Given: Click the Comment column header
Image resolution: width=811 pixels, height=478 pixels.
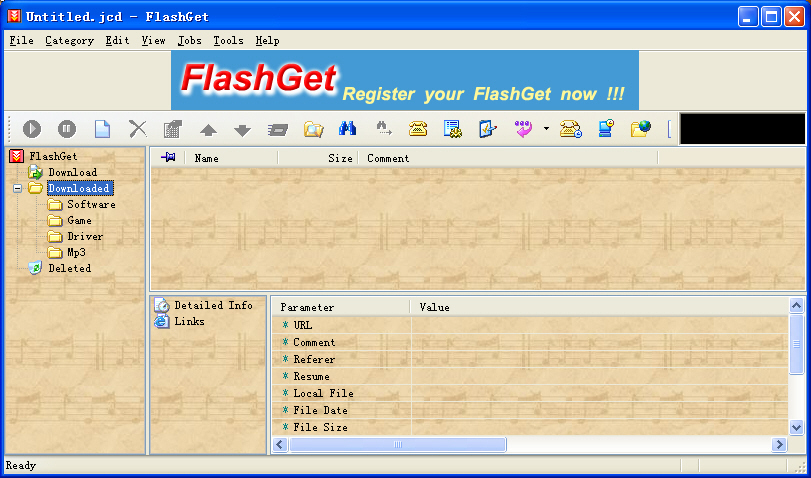Looking at the screenshot, I should (508, 158).
